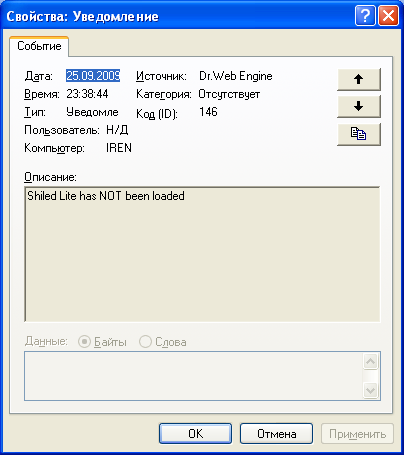
Task: Copy event details to clipboard
Action: tap(359, 134)
